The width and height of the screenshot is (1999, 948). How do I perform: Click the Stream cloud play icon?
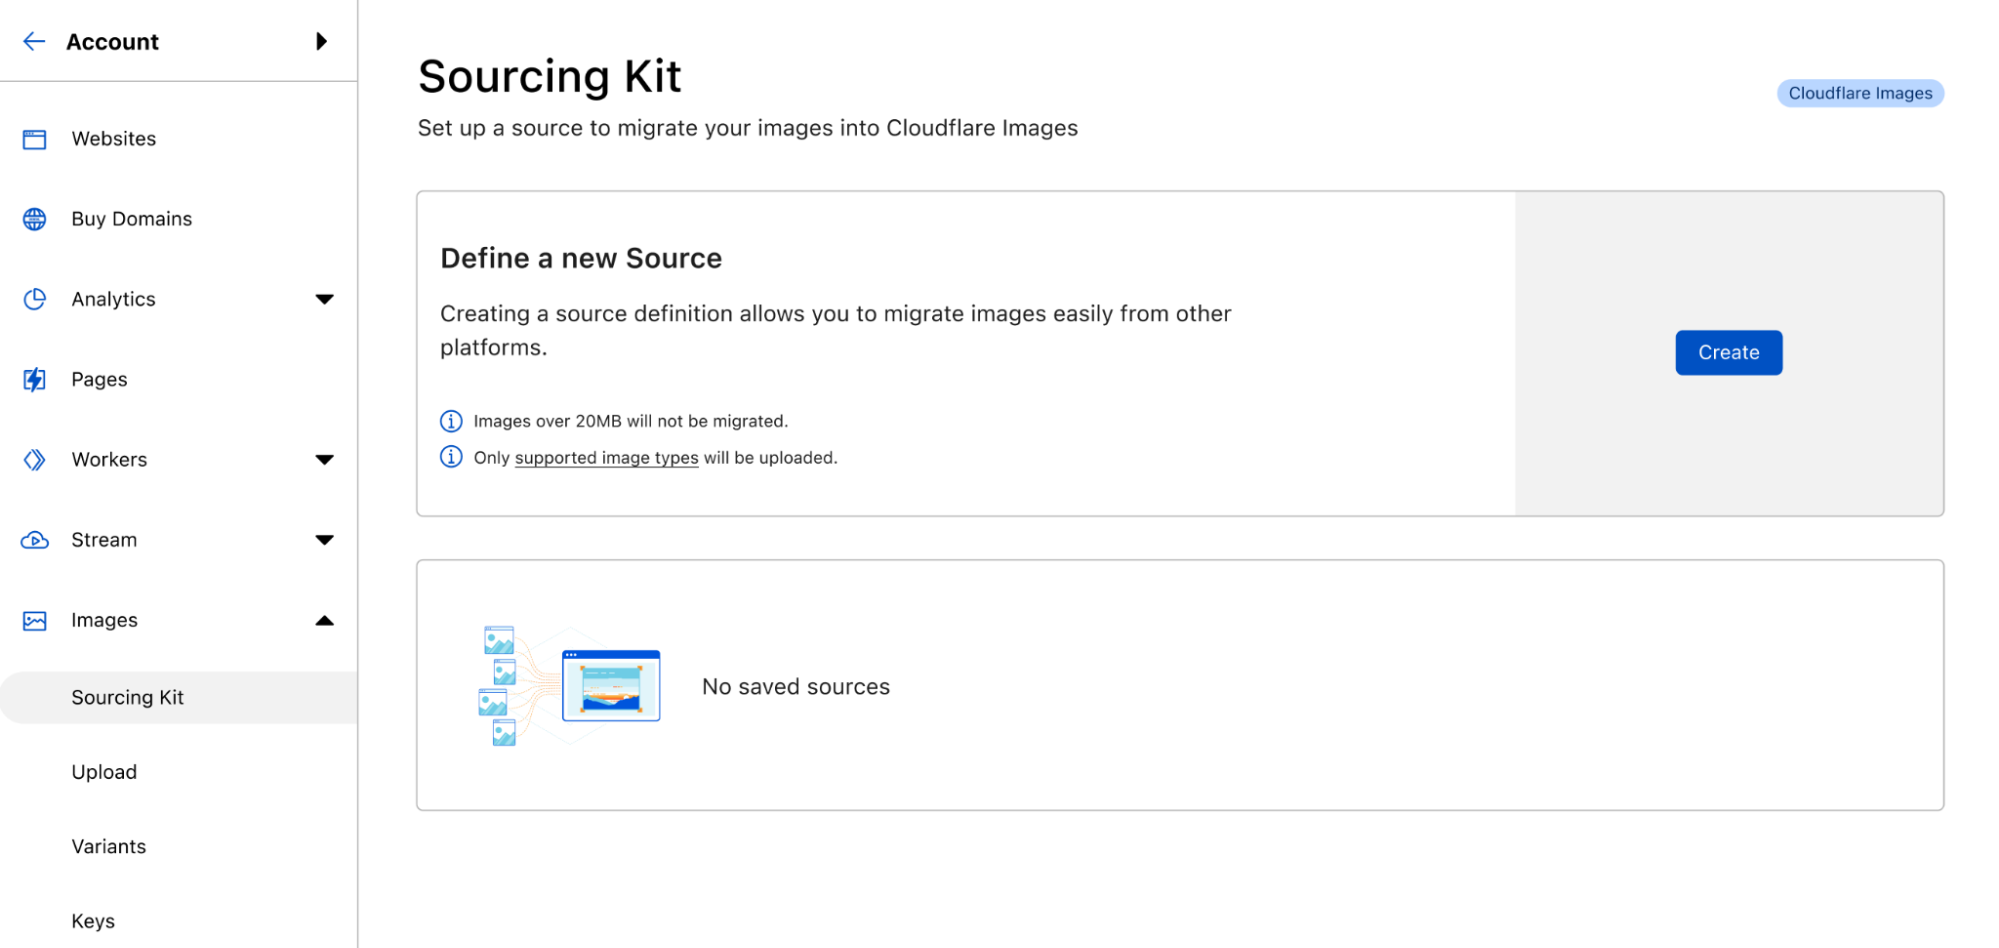point(34,540)
